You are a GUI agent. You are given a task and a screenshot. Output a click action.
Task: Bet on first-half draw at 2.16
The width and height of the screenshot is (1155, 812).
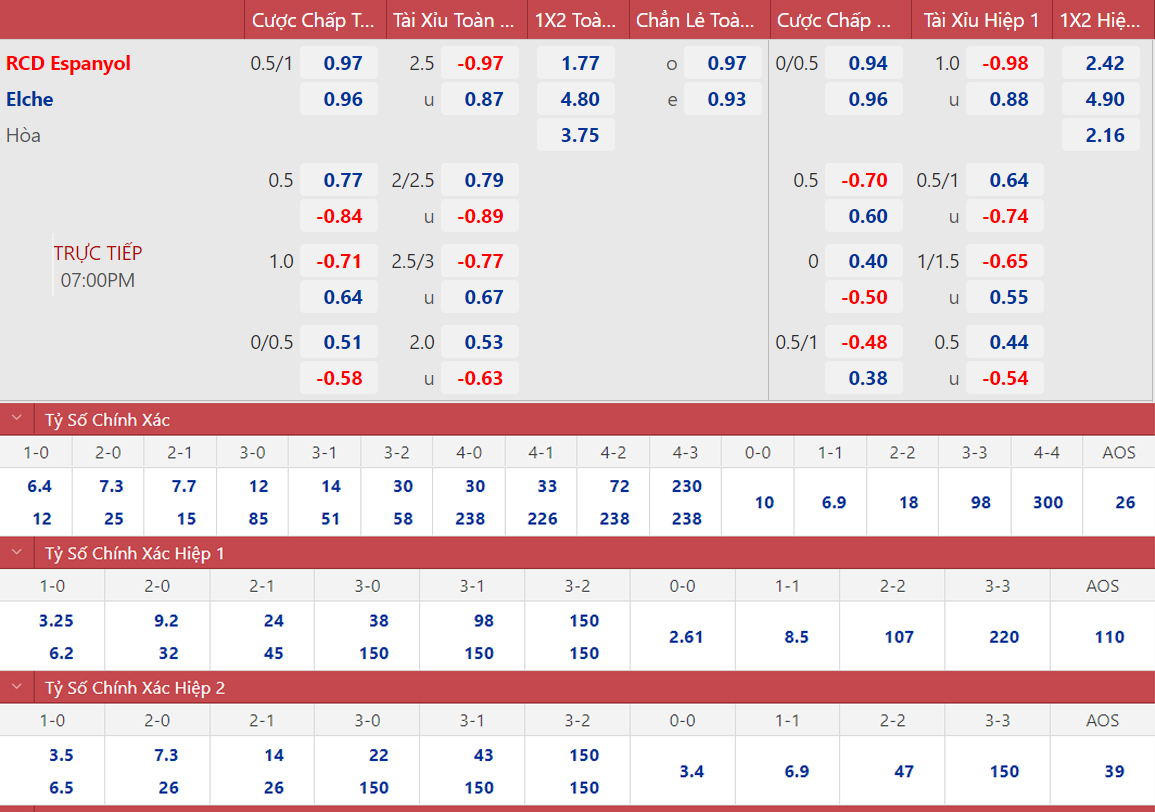pyautogui.click(x=1101, y=136)
